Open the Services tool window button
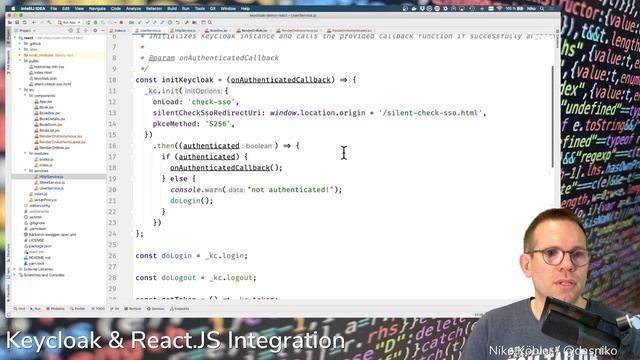 tap(156, 309)
